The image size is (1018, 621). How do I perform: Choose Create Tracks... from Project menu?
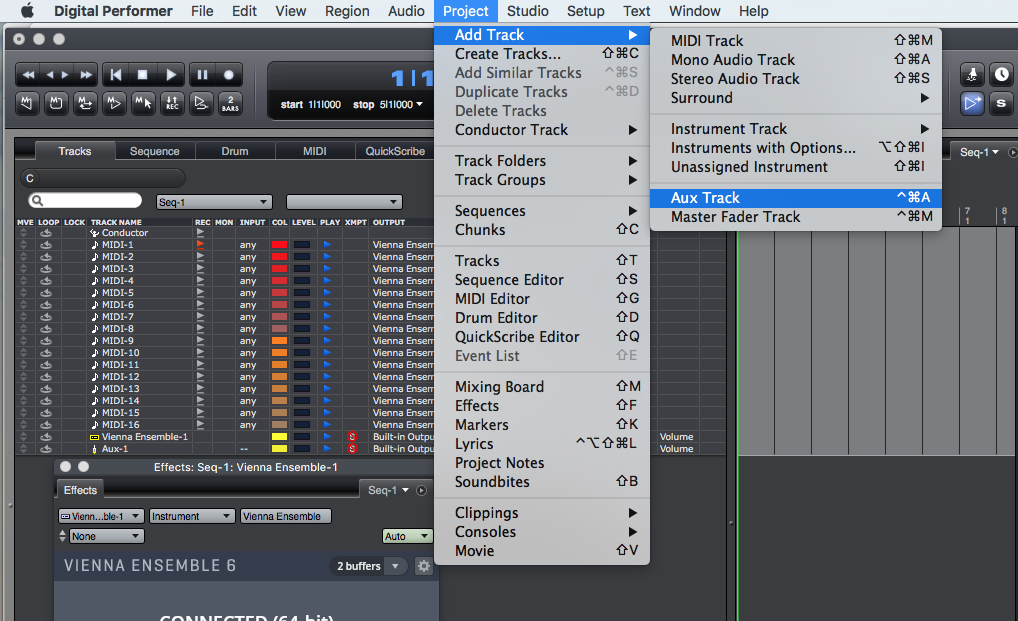(541, 54)
